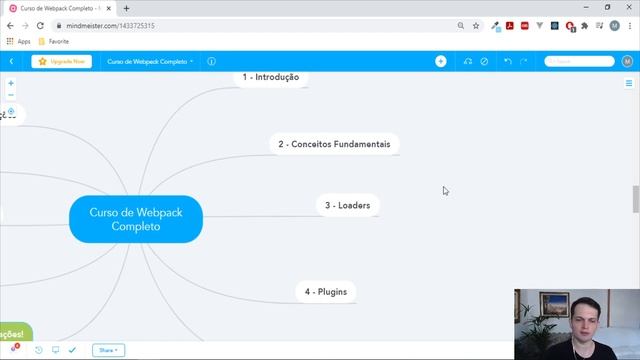Open the eyedropper color picker extension
Image resolution: width=640 pixels, height=360 pixels.
tap(496, 26)
